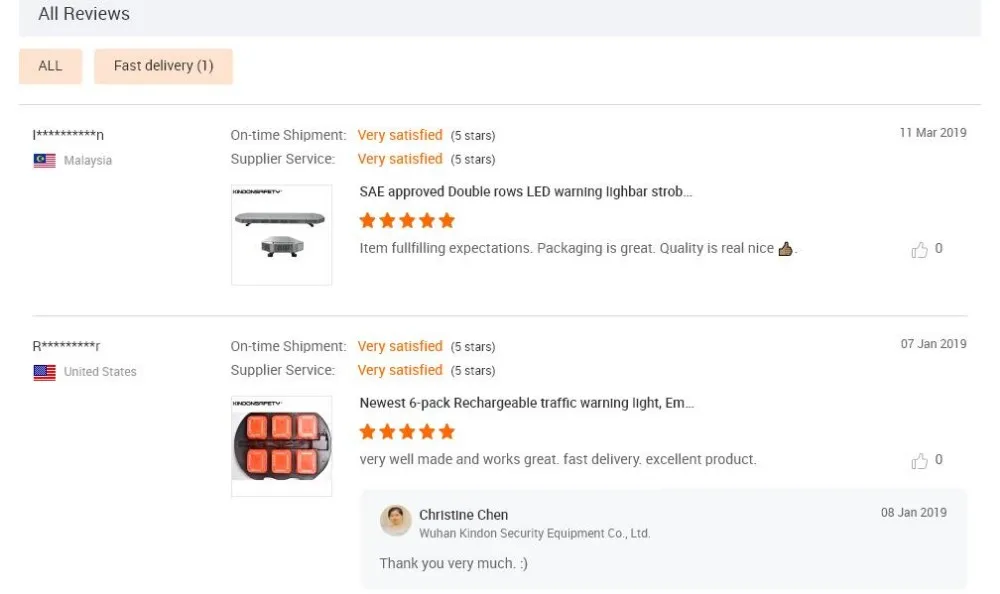Click the star rating on traffic light review
The width and height of the screenshot is (1000, 594).
pyautogui.click(x=407, y=432)
